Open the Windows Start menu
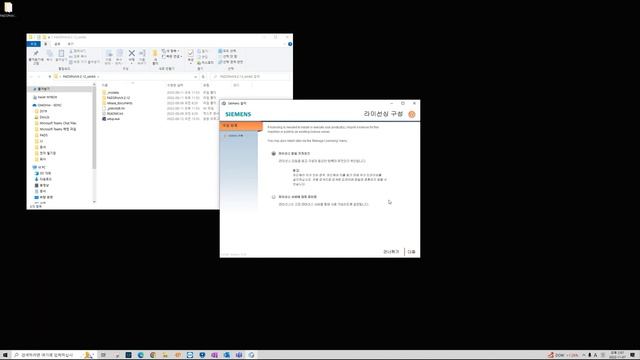The width and height of the screenshot is (640, 360). click(5, 355)
